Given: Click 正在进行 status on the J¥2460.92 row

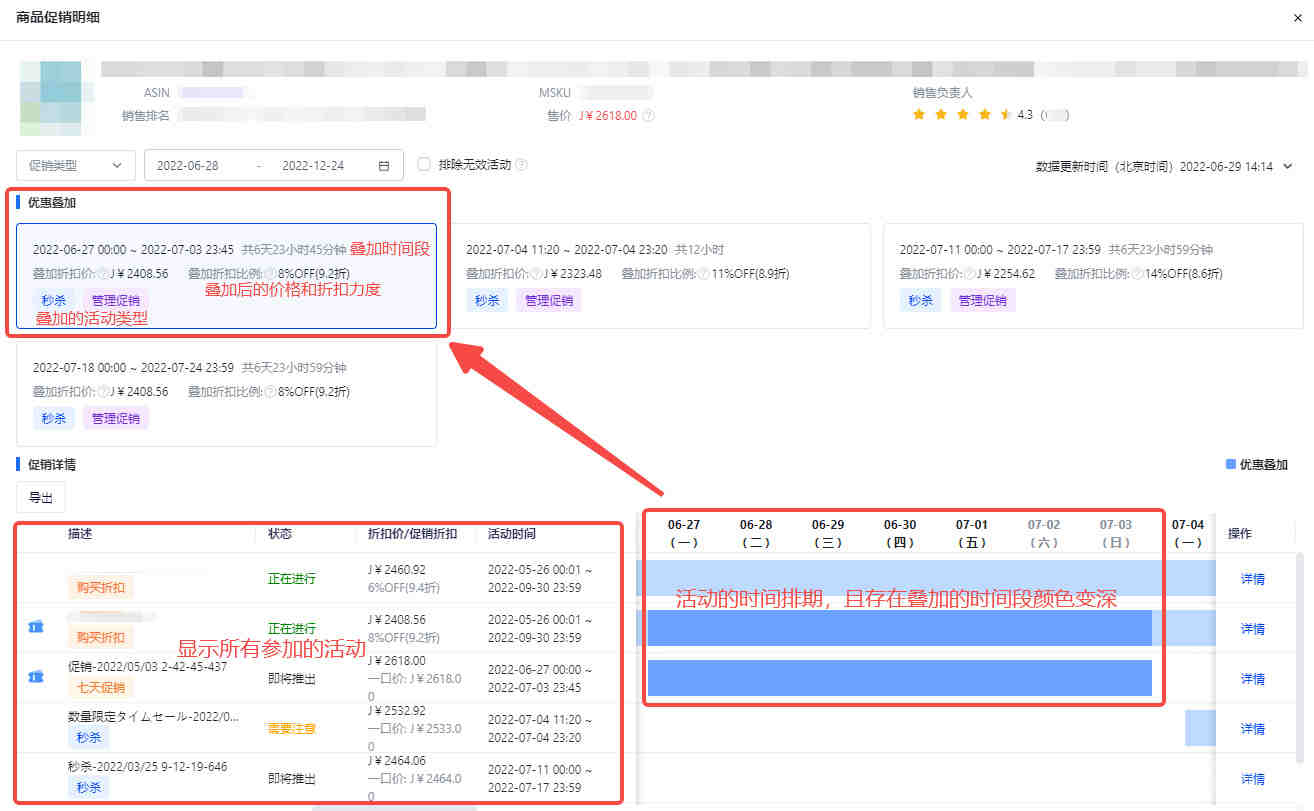Looking at the screenshot, I should [291, 578].
